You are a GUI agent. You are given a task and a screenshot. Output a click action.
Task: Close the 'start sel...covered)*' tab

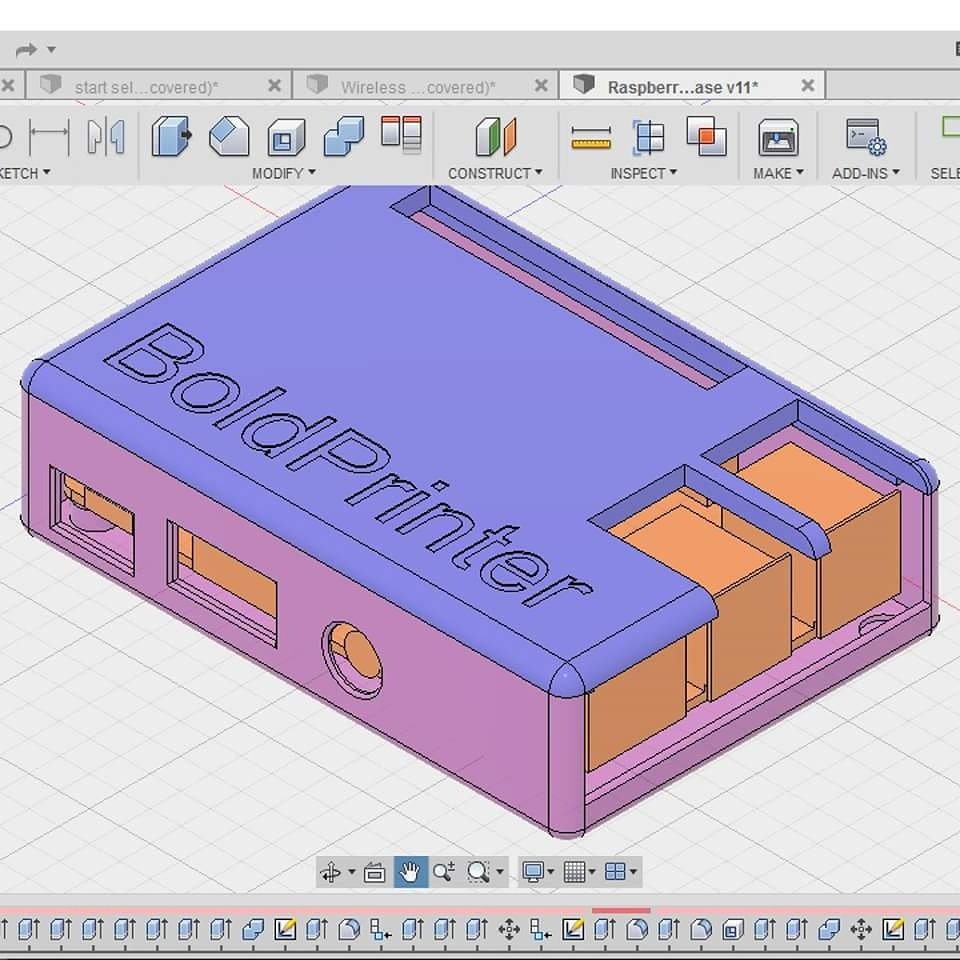tap(275, 86)
